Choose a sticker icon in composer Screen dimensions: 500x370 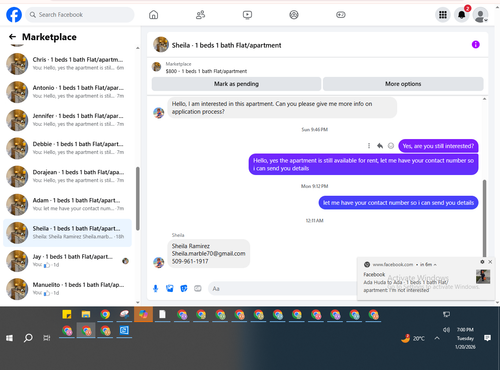click(184, 288)
